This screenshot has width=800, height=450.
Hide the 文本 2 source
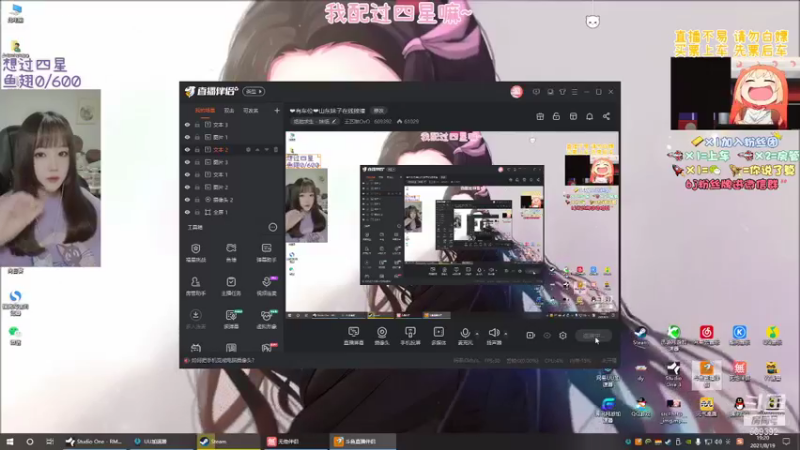[x=187, y=150]
